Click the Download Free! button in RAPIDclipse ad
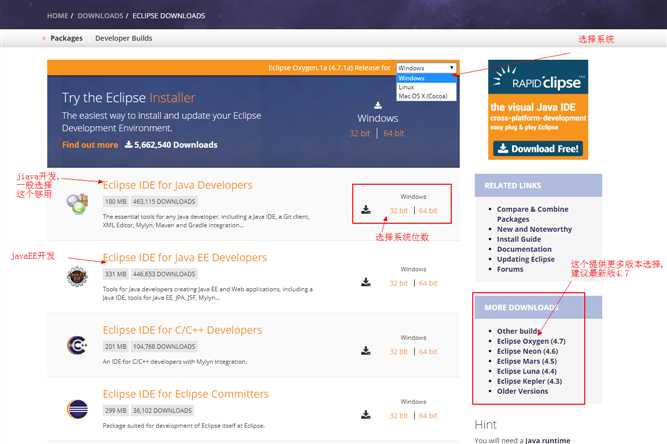The height and width of the screenshot is (444, 667). coord(538,148)
